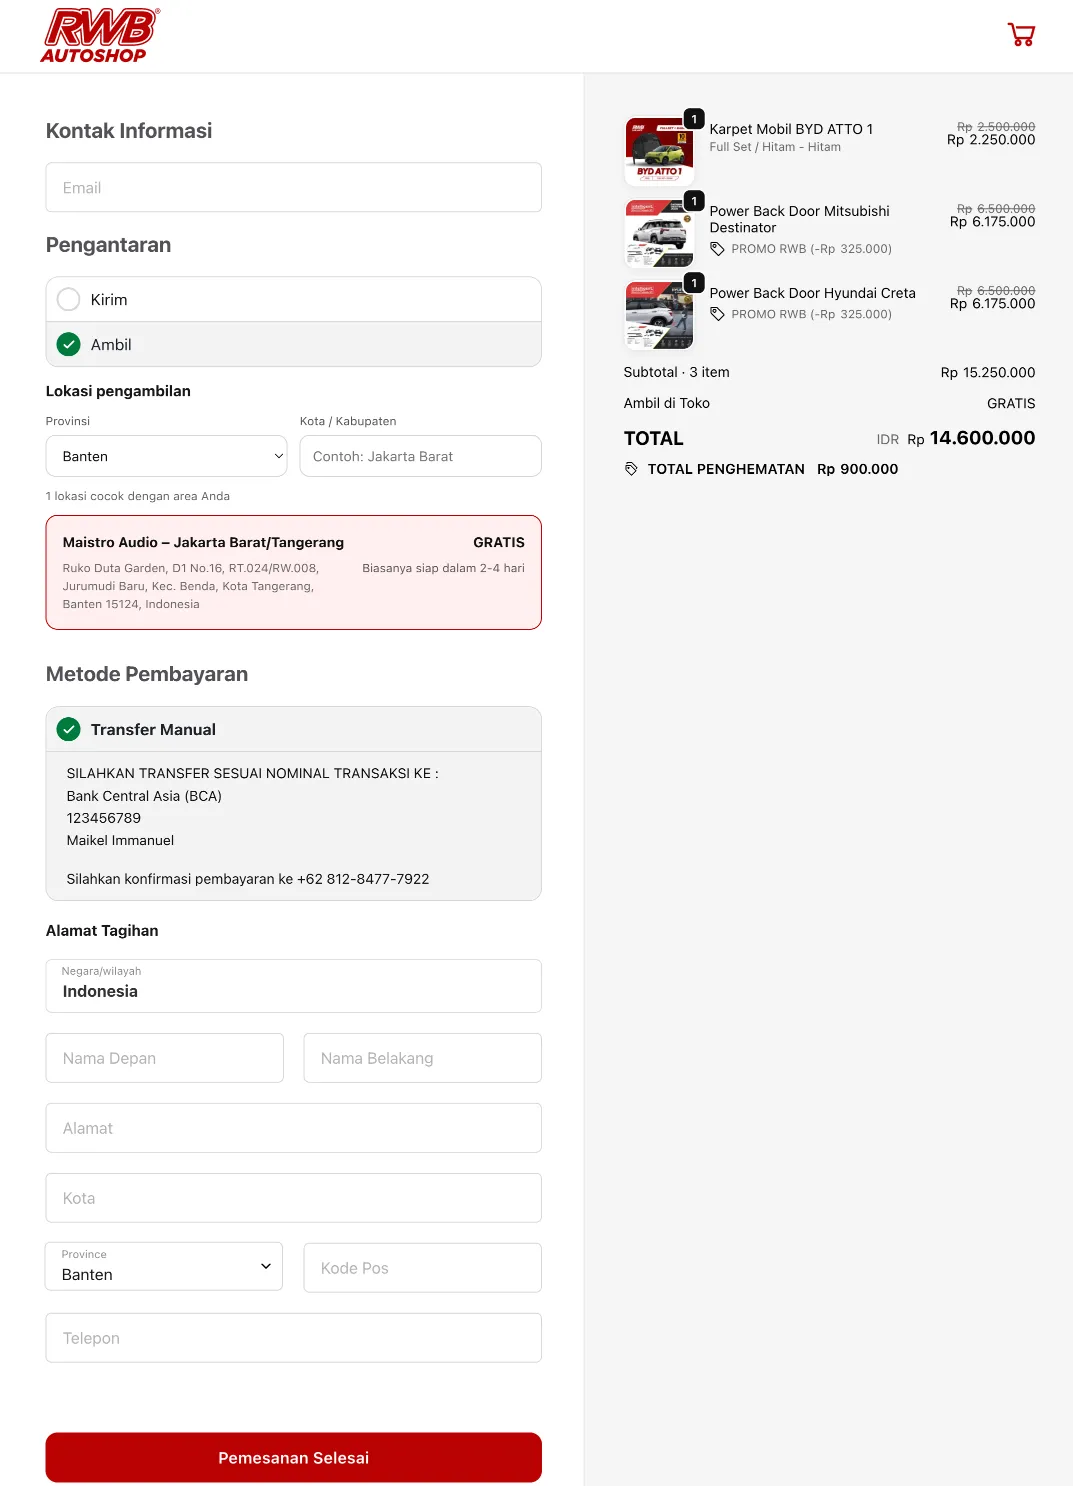1073x1486 pixels.
Task: Click the Pengantaran section heading
Action: click(x=108, y=244)
